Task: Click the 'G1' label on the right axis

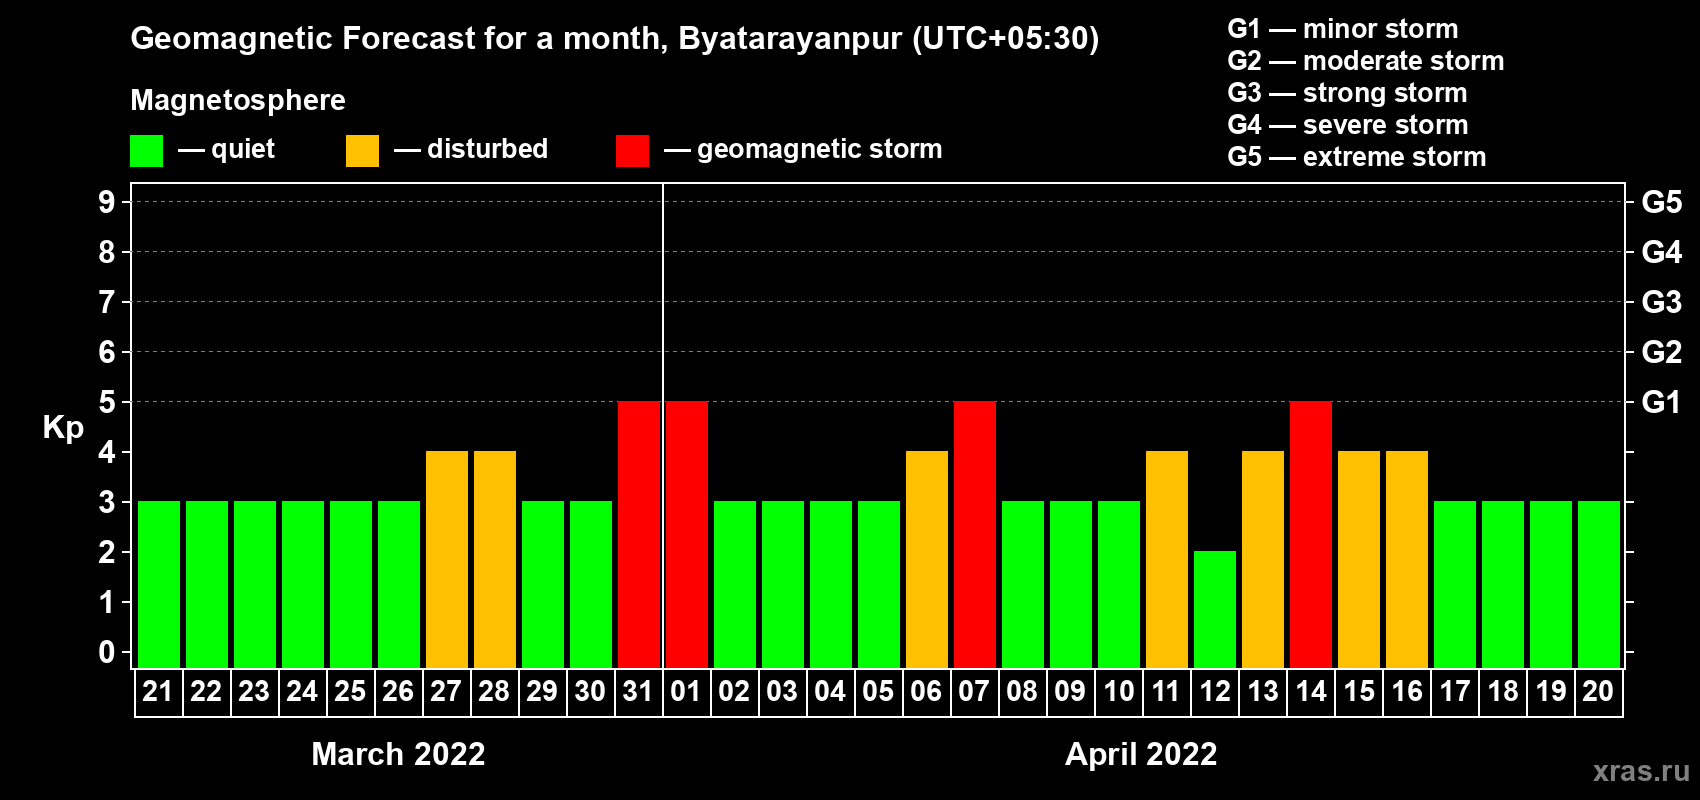Action: tap(1661, 402)
